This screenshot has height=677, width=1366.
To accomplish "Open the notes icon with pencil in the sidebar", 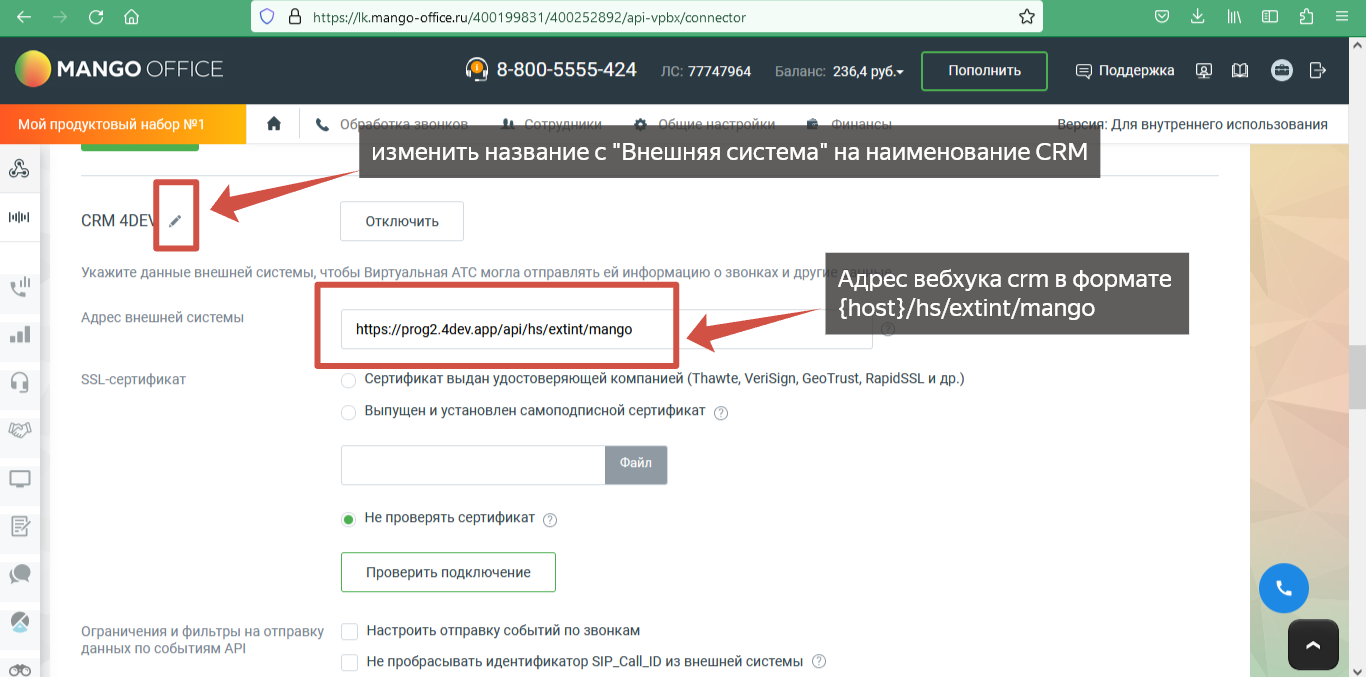I will [x=19, y=526].
